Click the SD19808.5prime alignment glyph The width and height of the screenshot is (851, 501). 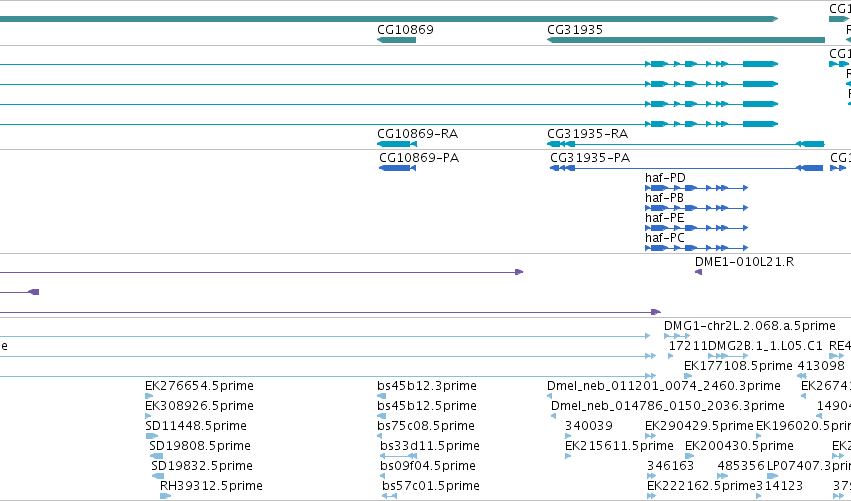click(156, 455)
